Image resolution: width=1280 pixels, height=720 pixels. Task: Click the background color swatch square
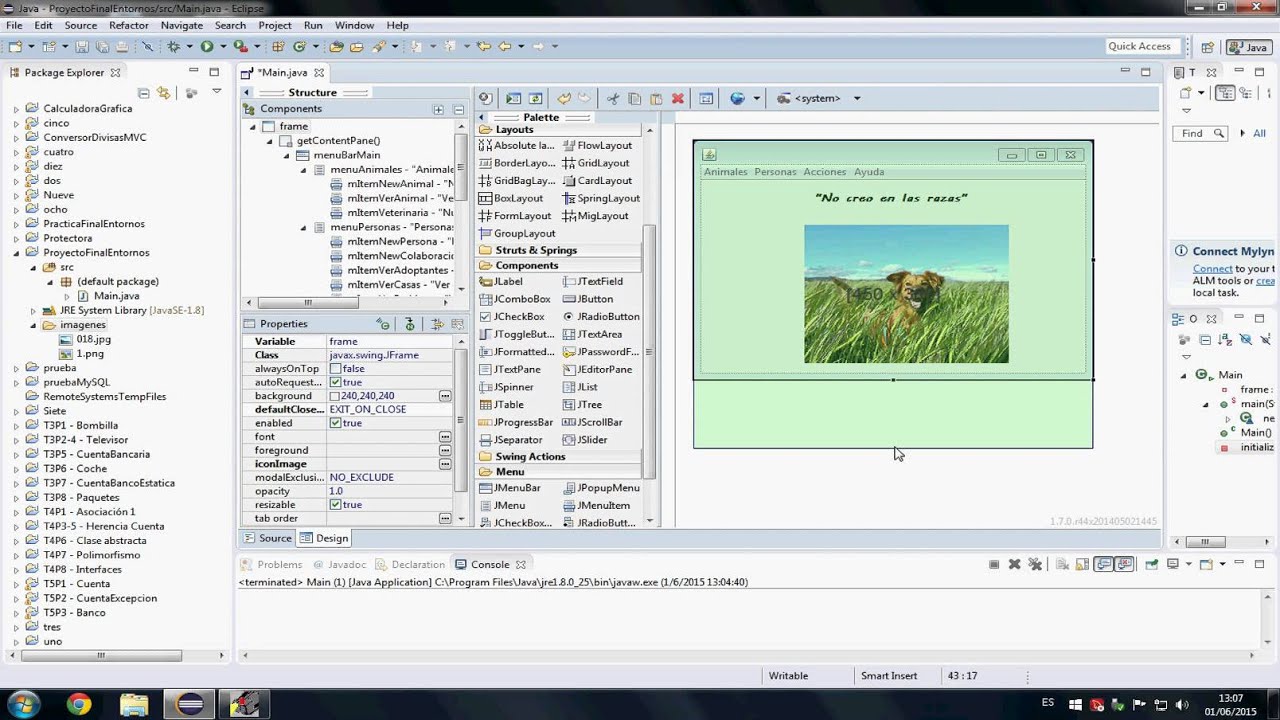coord(335,396)
